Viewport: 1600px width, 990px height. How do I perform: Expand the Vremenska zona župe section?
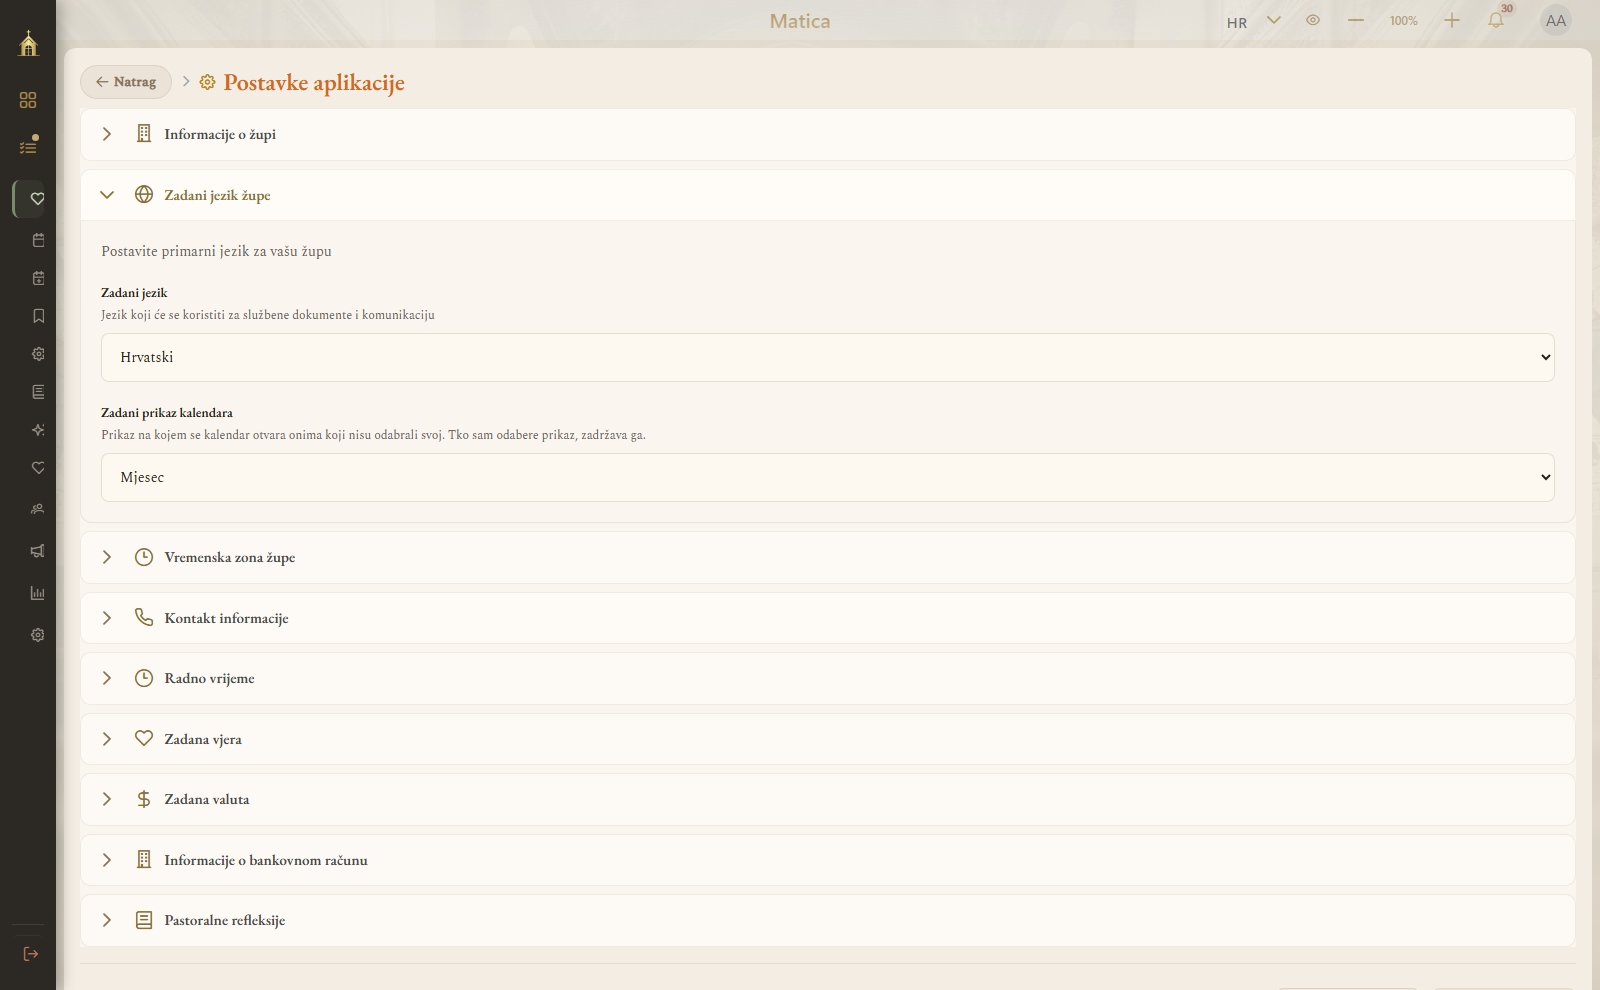(828, 557)
